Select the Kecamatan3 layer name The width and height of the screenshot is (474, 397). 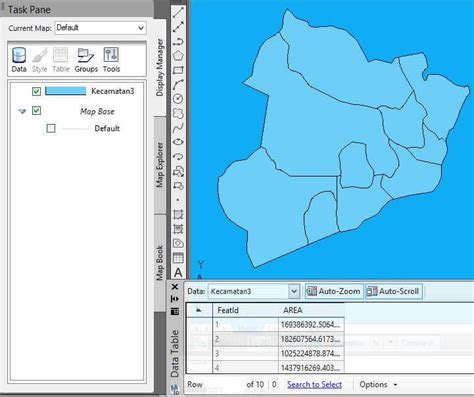pos(113,91)
